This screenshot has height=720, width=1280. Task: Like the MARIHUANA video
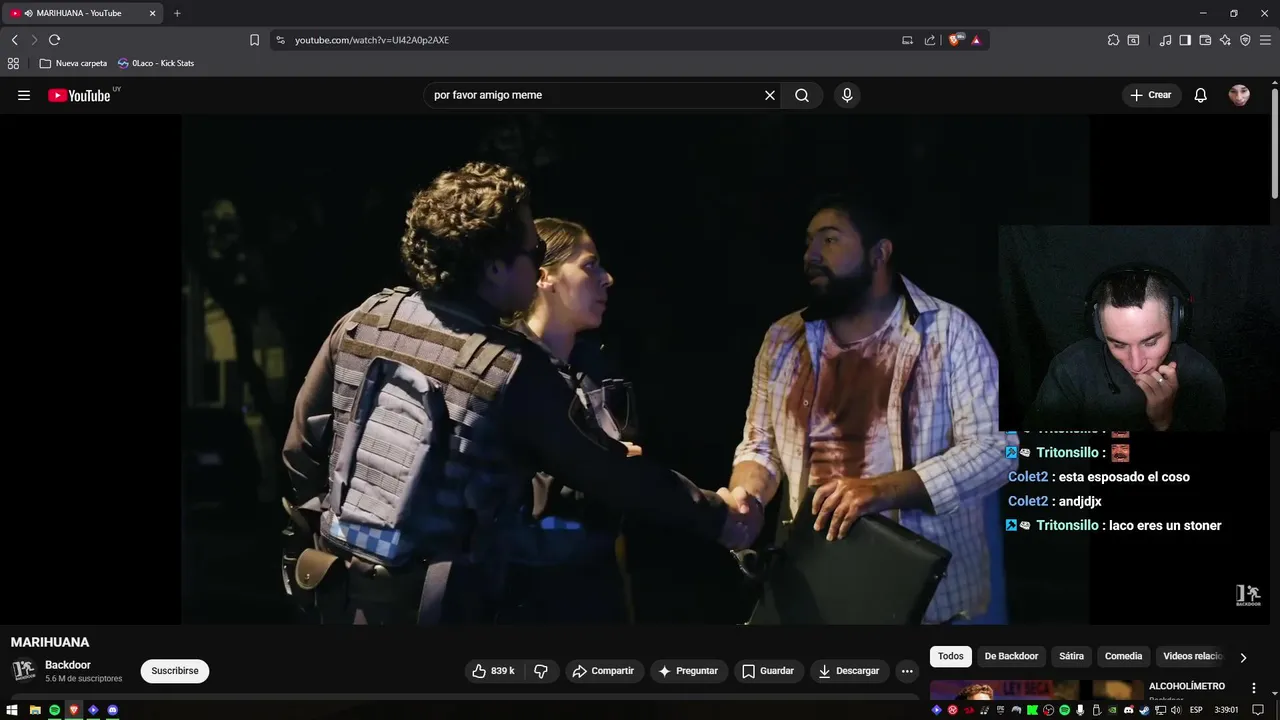(494, 671)
